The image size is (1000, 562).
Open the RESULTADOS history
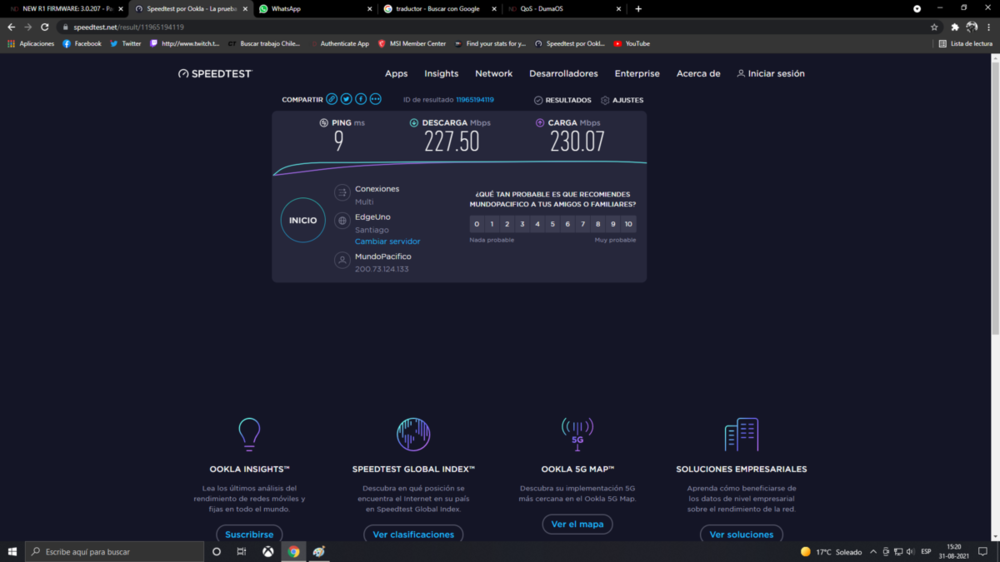coord(562,100)
